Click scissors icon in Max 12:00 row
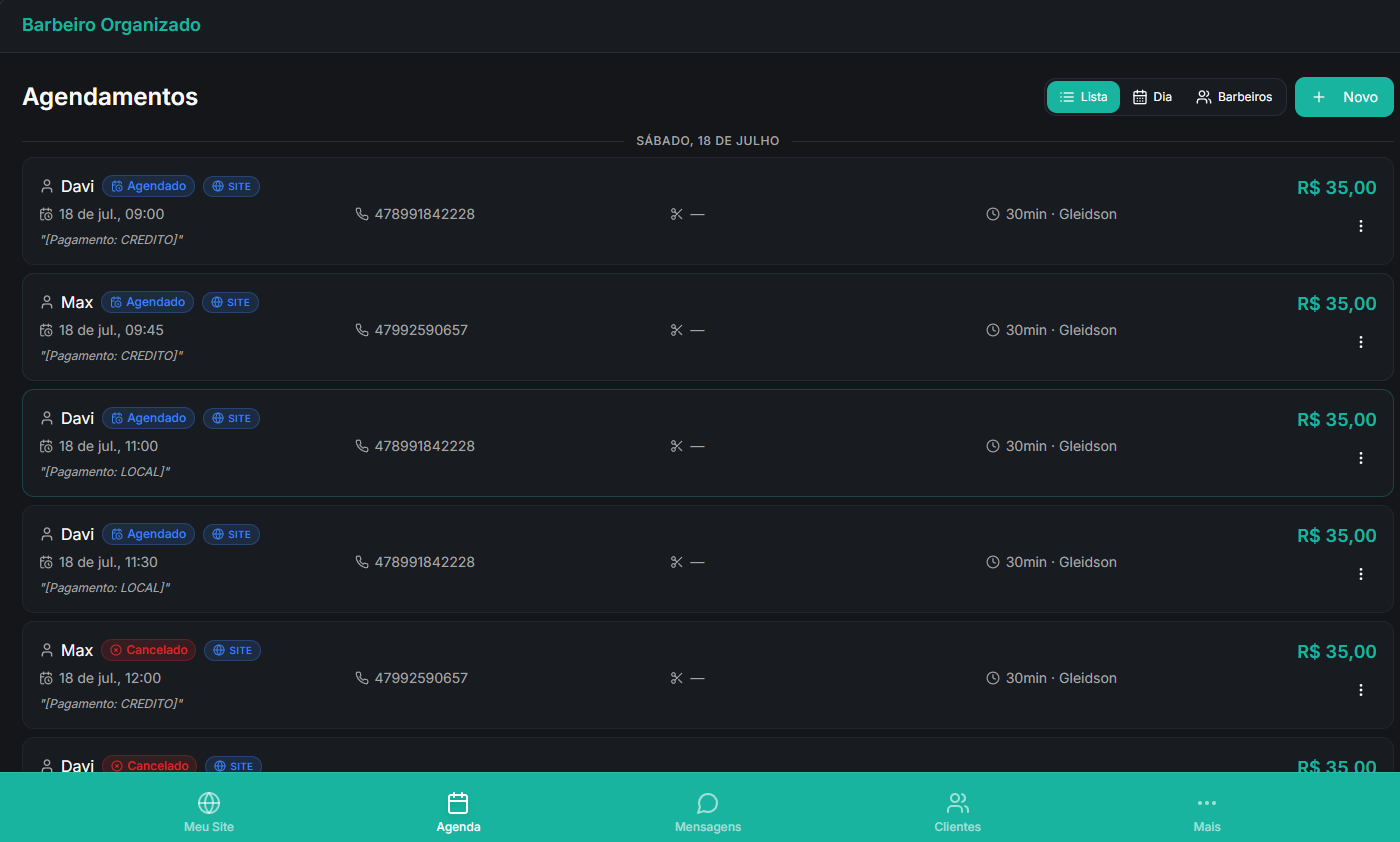The image size is (1400, 842). pyautogui.click(x=677, y=678)
